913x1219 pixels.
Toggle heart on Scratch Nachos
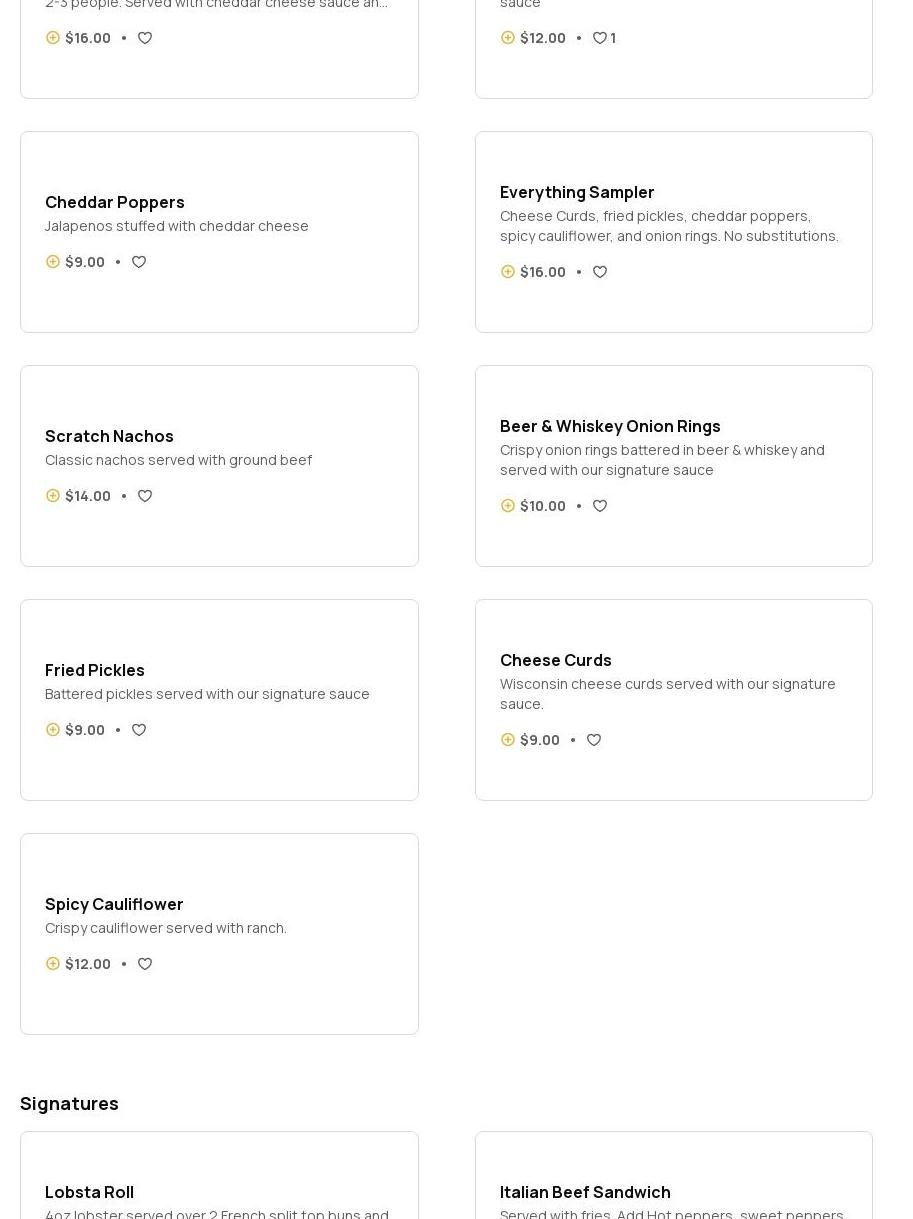(145, 496)
